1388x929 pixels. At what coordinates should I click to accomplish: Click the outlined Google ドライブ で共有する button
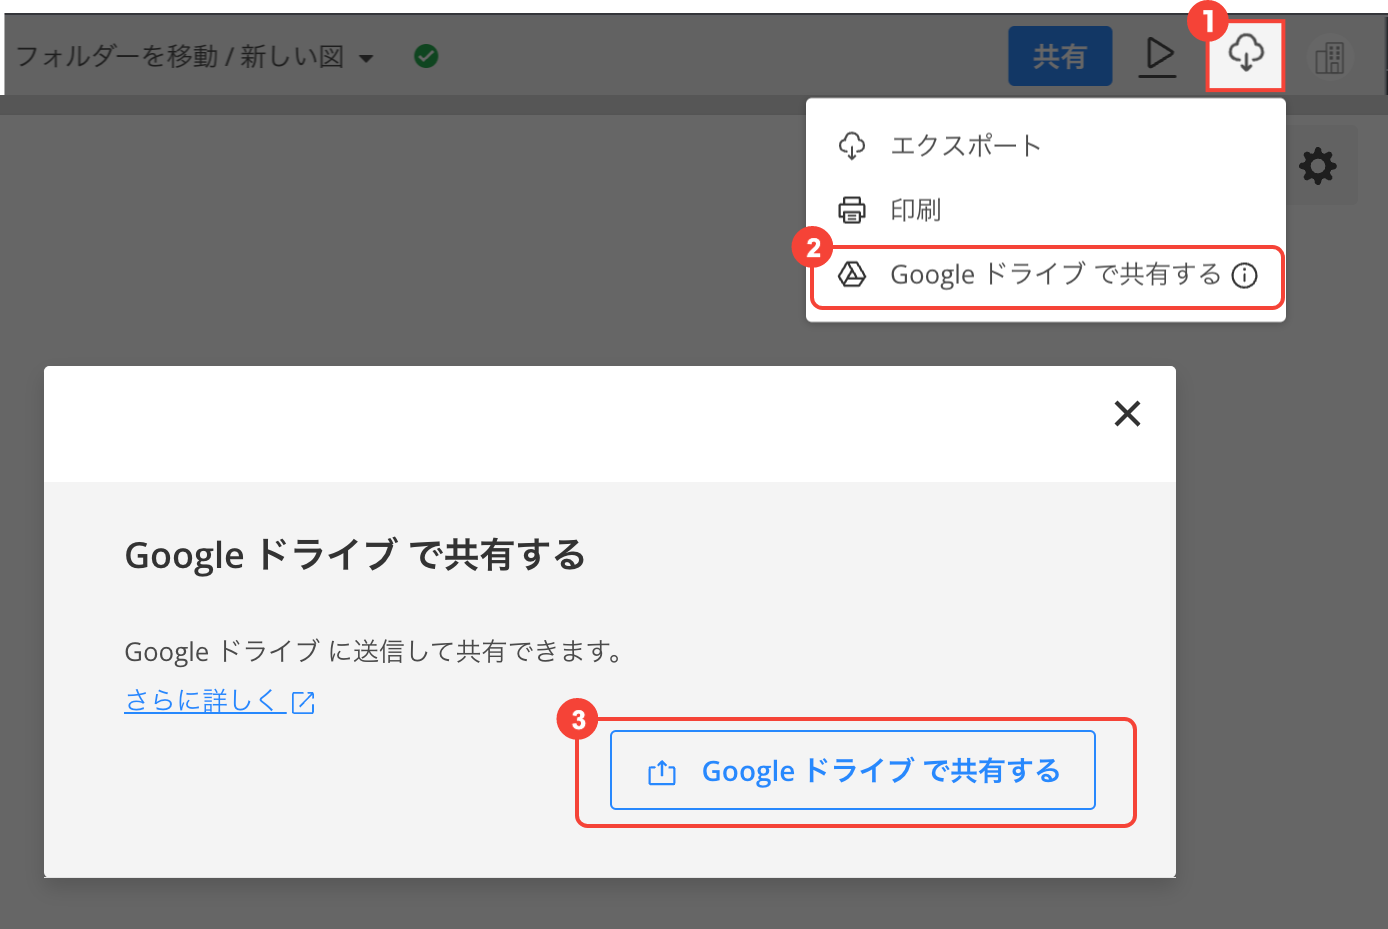(853, 771)
